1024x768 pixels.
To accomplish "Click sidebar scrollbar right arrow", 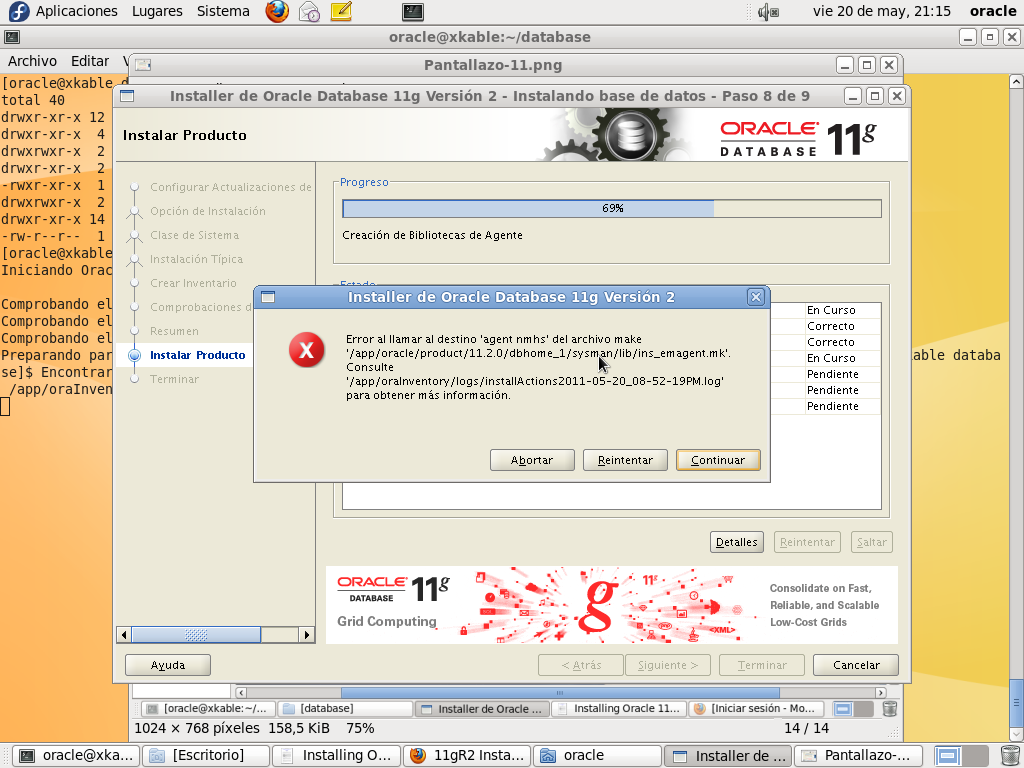I will tap(307, 634).
